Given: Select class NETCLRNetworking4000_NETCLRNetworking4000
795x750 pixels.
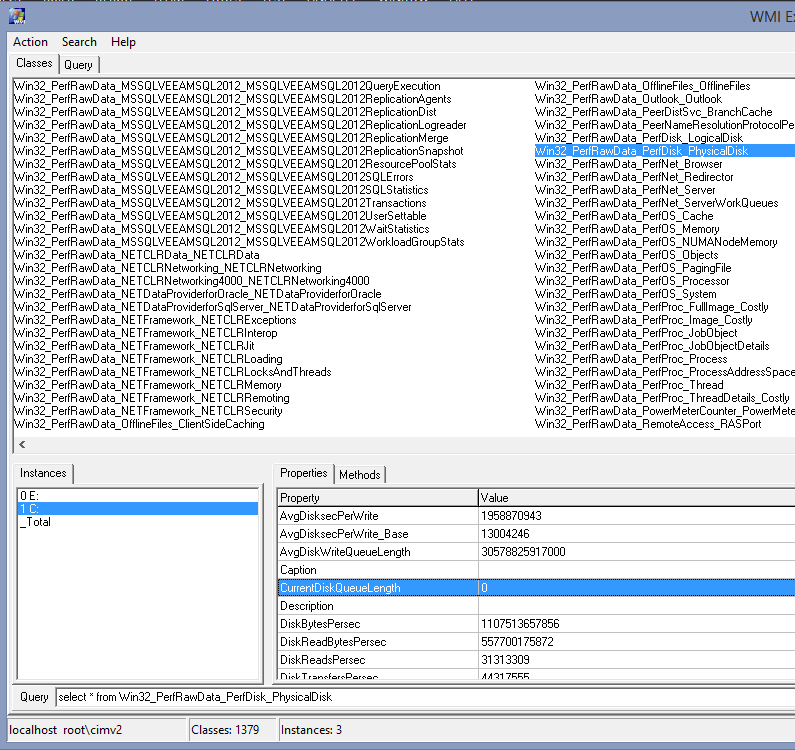Looking at the screenshot, I should (x=192, y=281).
